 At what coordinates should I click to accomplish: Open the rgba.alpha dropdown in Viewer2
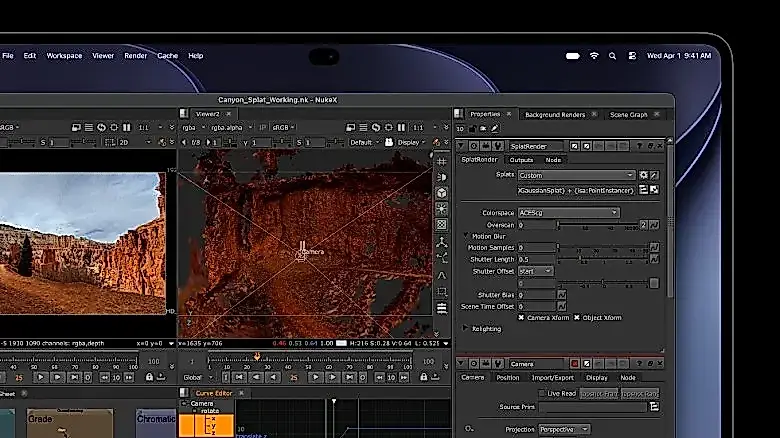point(231,128)
